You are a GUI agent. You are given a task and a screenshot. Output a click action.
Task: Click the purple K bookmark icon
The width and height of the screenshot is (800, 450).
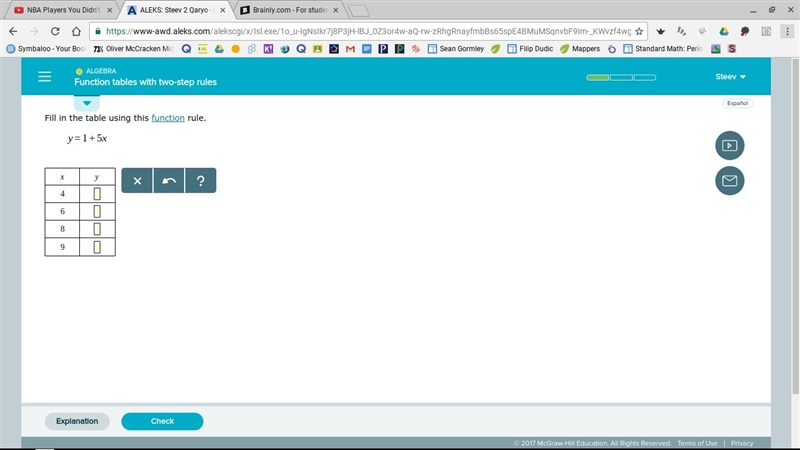coord(268,49)
